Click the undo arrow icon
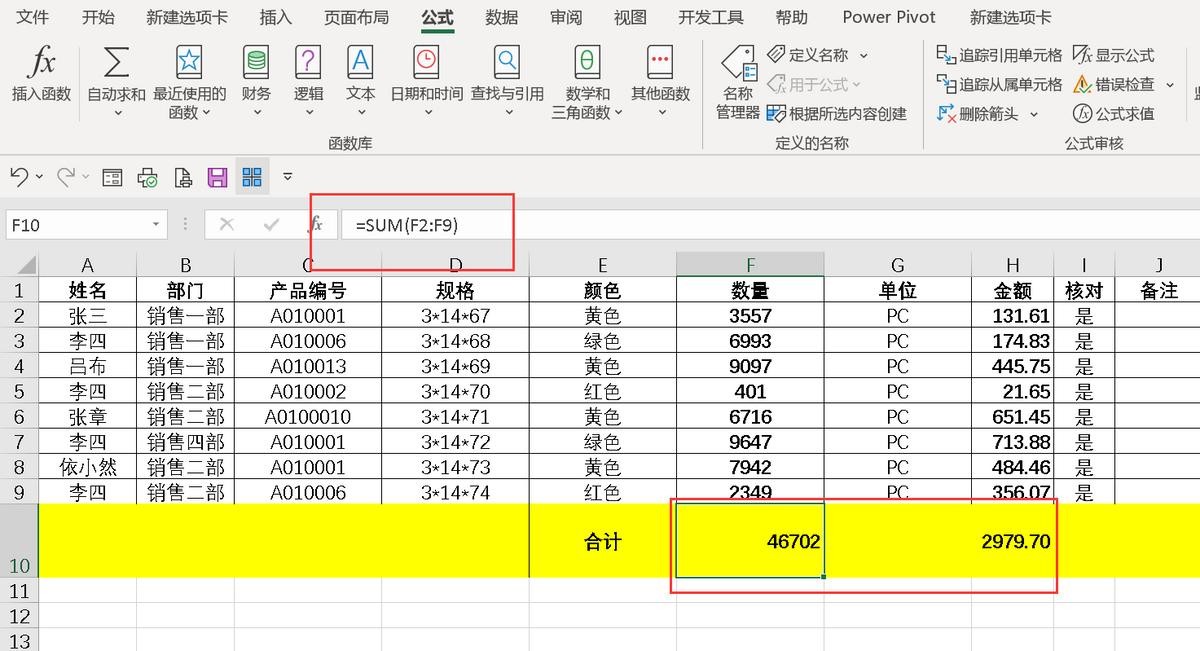This screenshot has width=1200, height=651. tap(19, 177)
